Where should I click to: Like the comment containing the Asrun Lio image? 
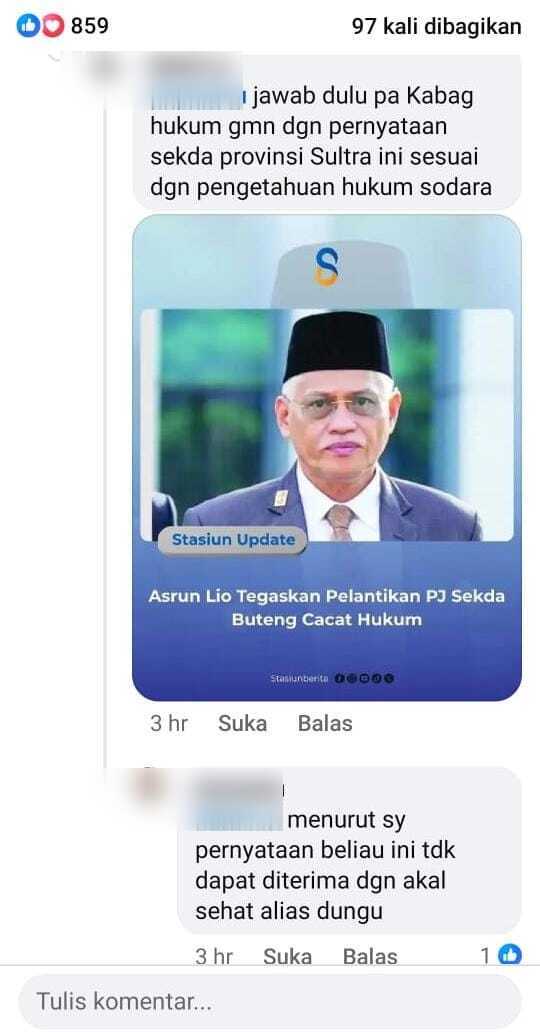242,723
